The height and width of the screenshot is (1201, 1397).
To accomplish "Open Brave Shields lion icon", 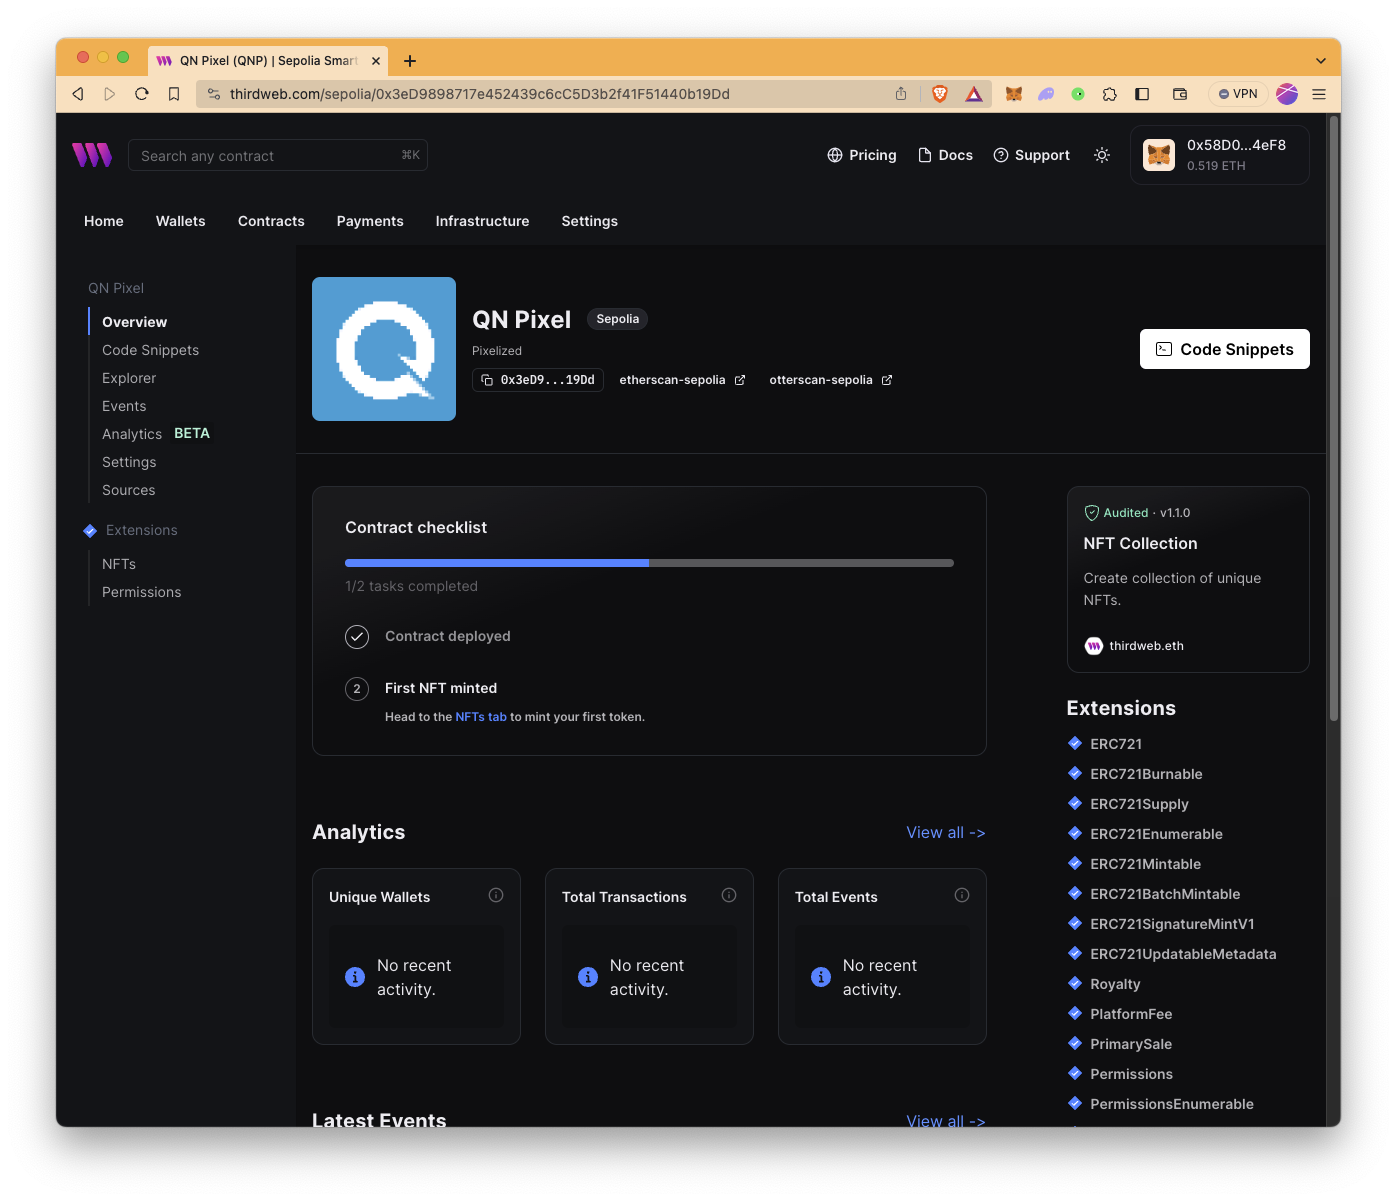I will click(940, 94).
